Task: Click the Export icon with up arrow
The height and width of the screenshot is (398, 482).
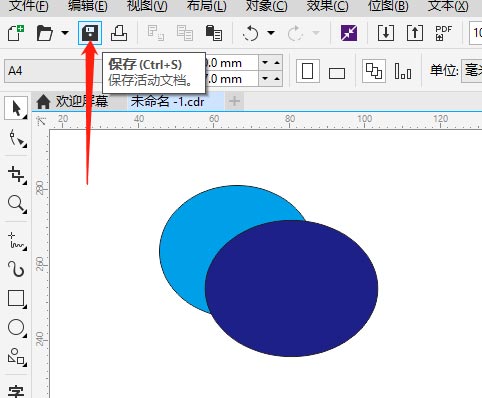Action: (x=415, y=33)
